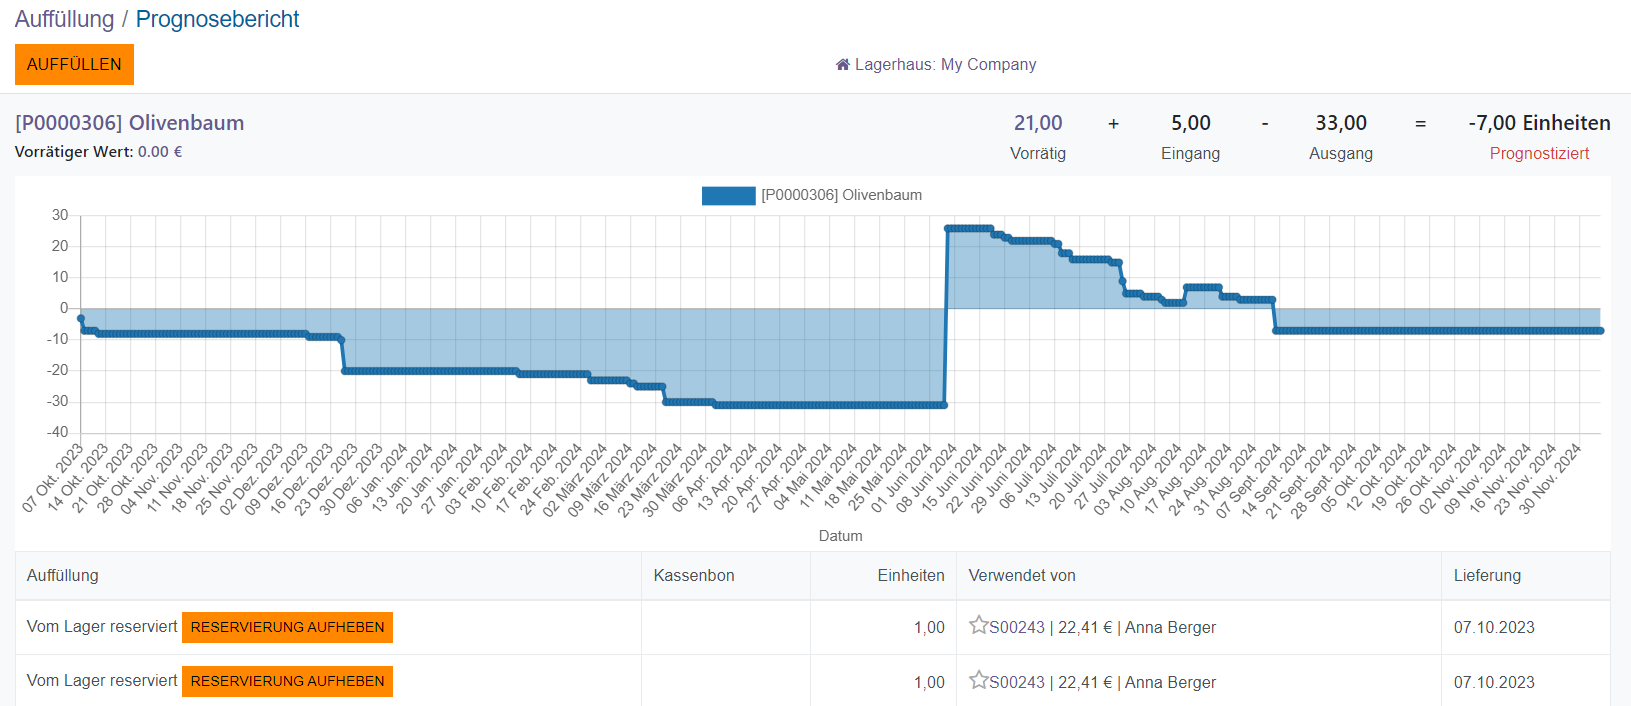
Task: Click the Einheiten column header
Action: (x=910, y=576)
